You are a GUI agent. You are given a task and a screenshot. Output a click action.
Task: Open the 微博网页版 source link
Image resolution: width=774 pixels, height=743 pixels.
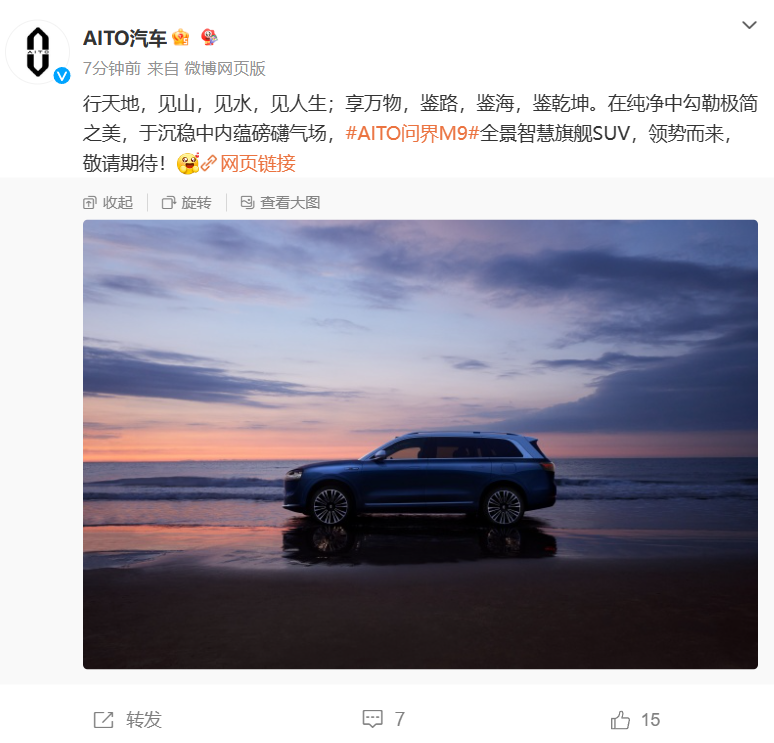225,68
